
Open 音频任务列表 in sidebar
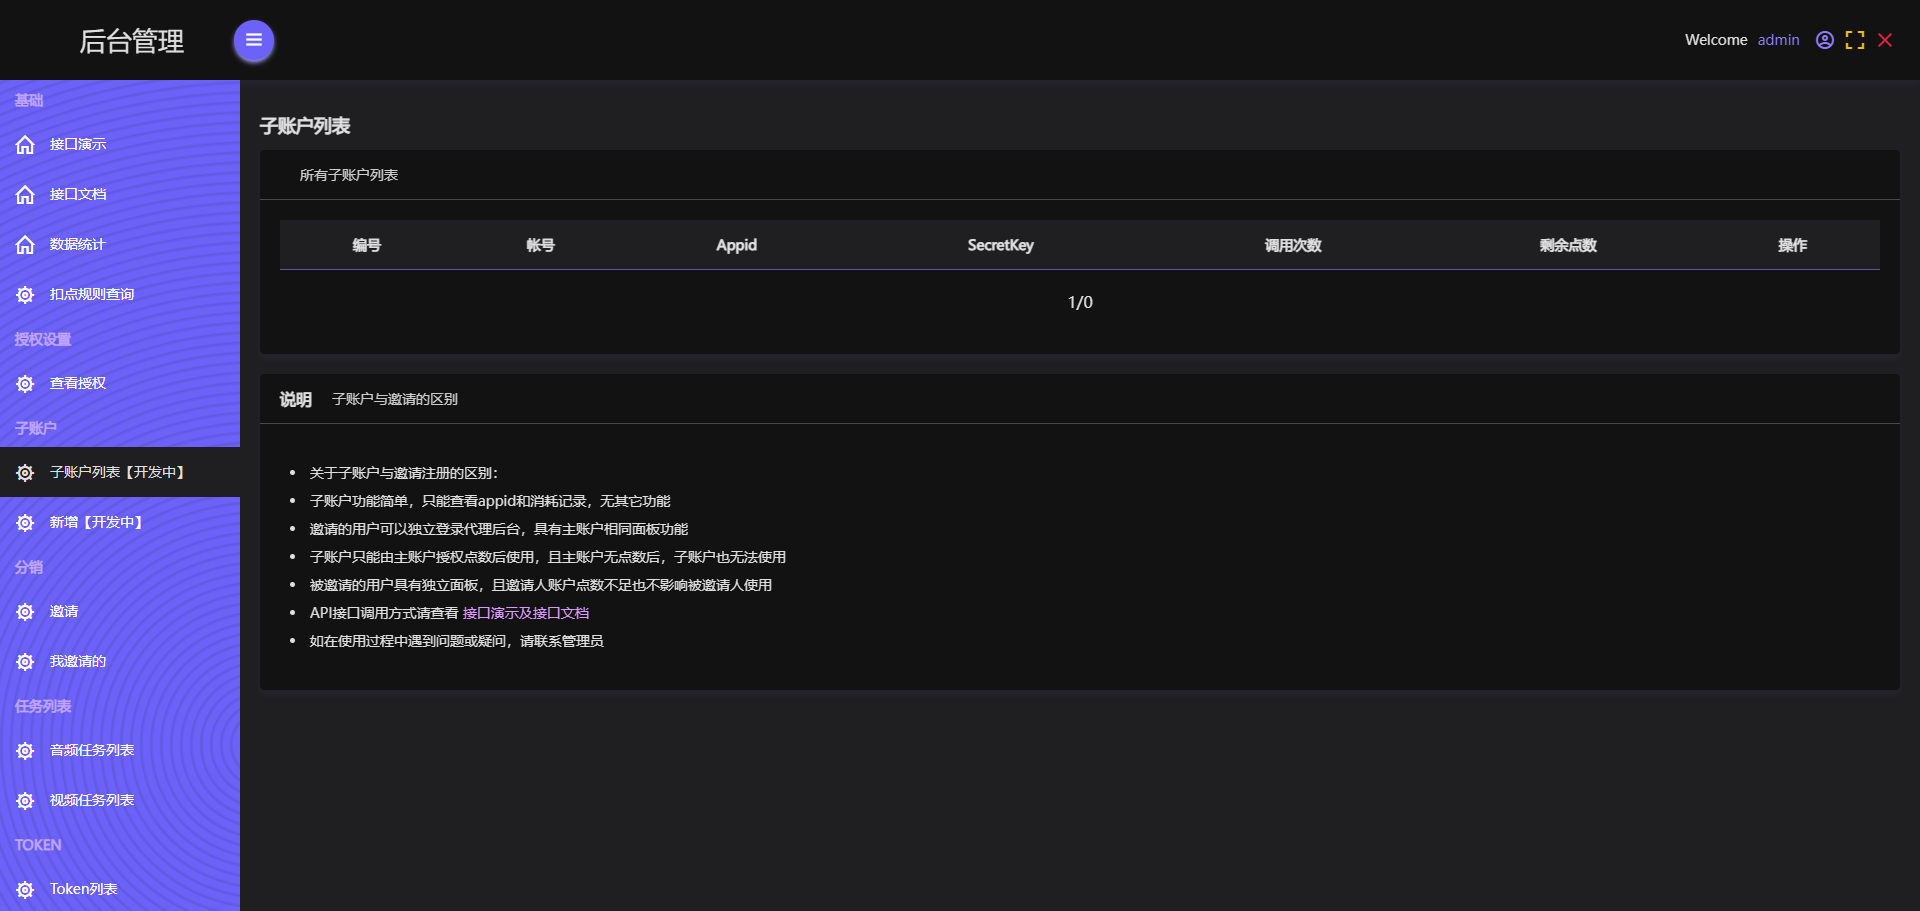click(x=92, y=750)
